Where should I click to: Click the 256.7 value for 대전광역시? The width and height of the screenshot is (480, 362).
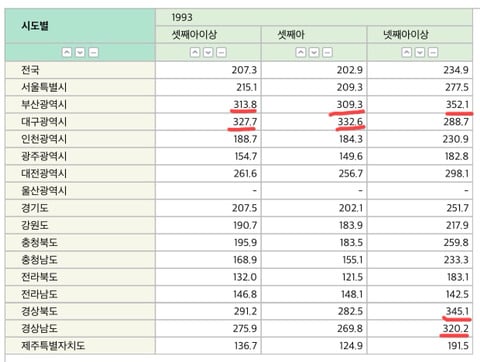[x=350, y=174]
